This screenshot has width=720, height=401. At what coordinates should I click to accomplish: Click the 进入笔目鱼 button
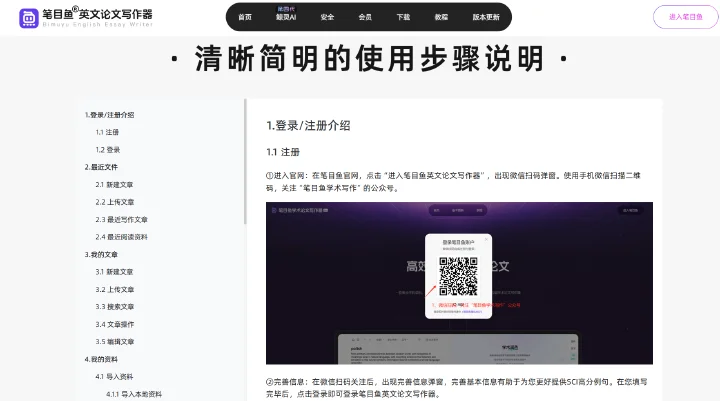click(686, 17)
